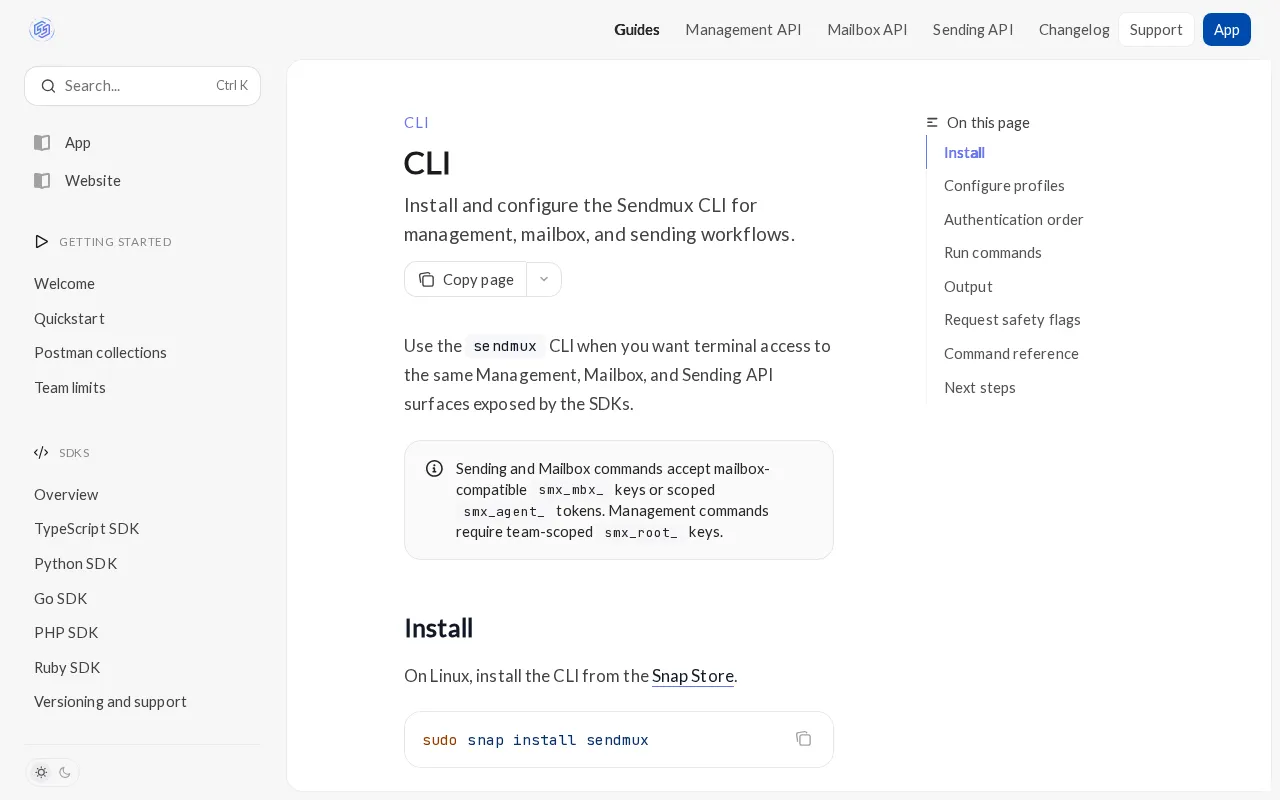Jump to Authentication order section

point(1013,220)
